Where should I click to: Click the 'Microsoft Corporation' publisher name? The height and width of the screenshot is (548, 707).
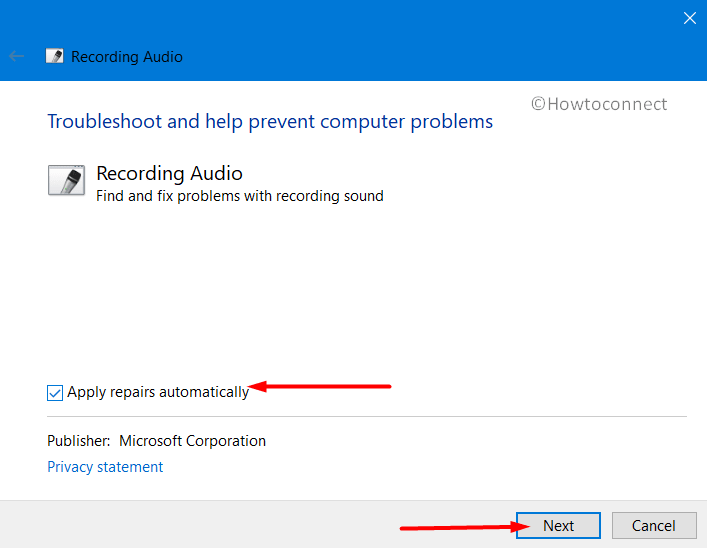(193, 441)
